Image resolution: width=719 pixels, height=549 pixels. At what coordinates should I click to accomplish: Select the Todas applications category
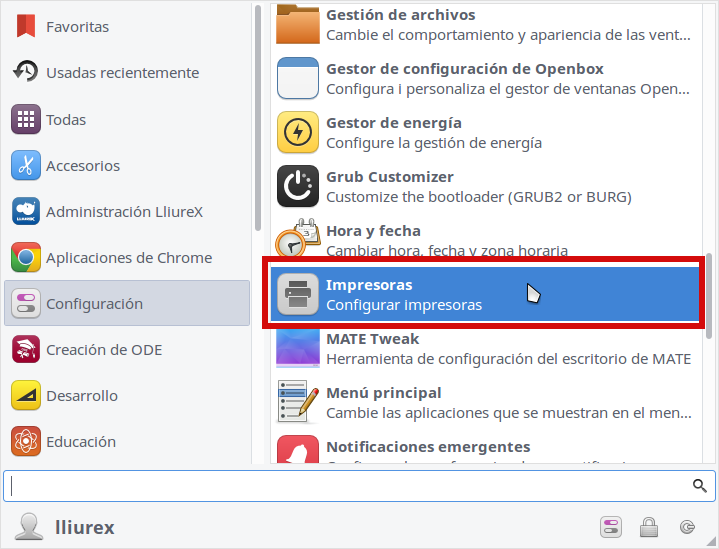[x=127, y=119]
